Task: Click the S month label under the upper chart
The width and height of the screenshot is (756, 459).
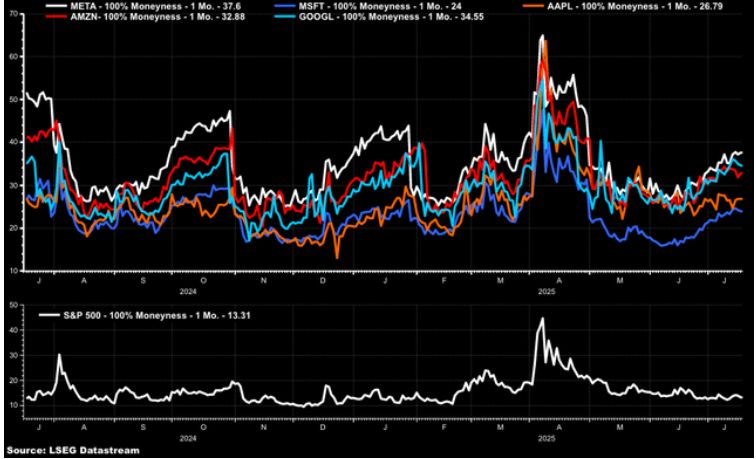Action: click(x=143, y=280)
